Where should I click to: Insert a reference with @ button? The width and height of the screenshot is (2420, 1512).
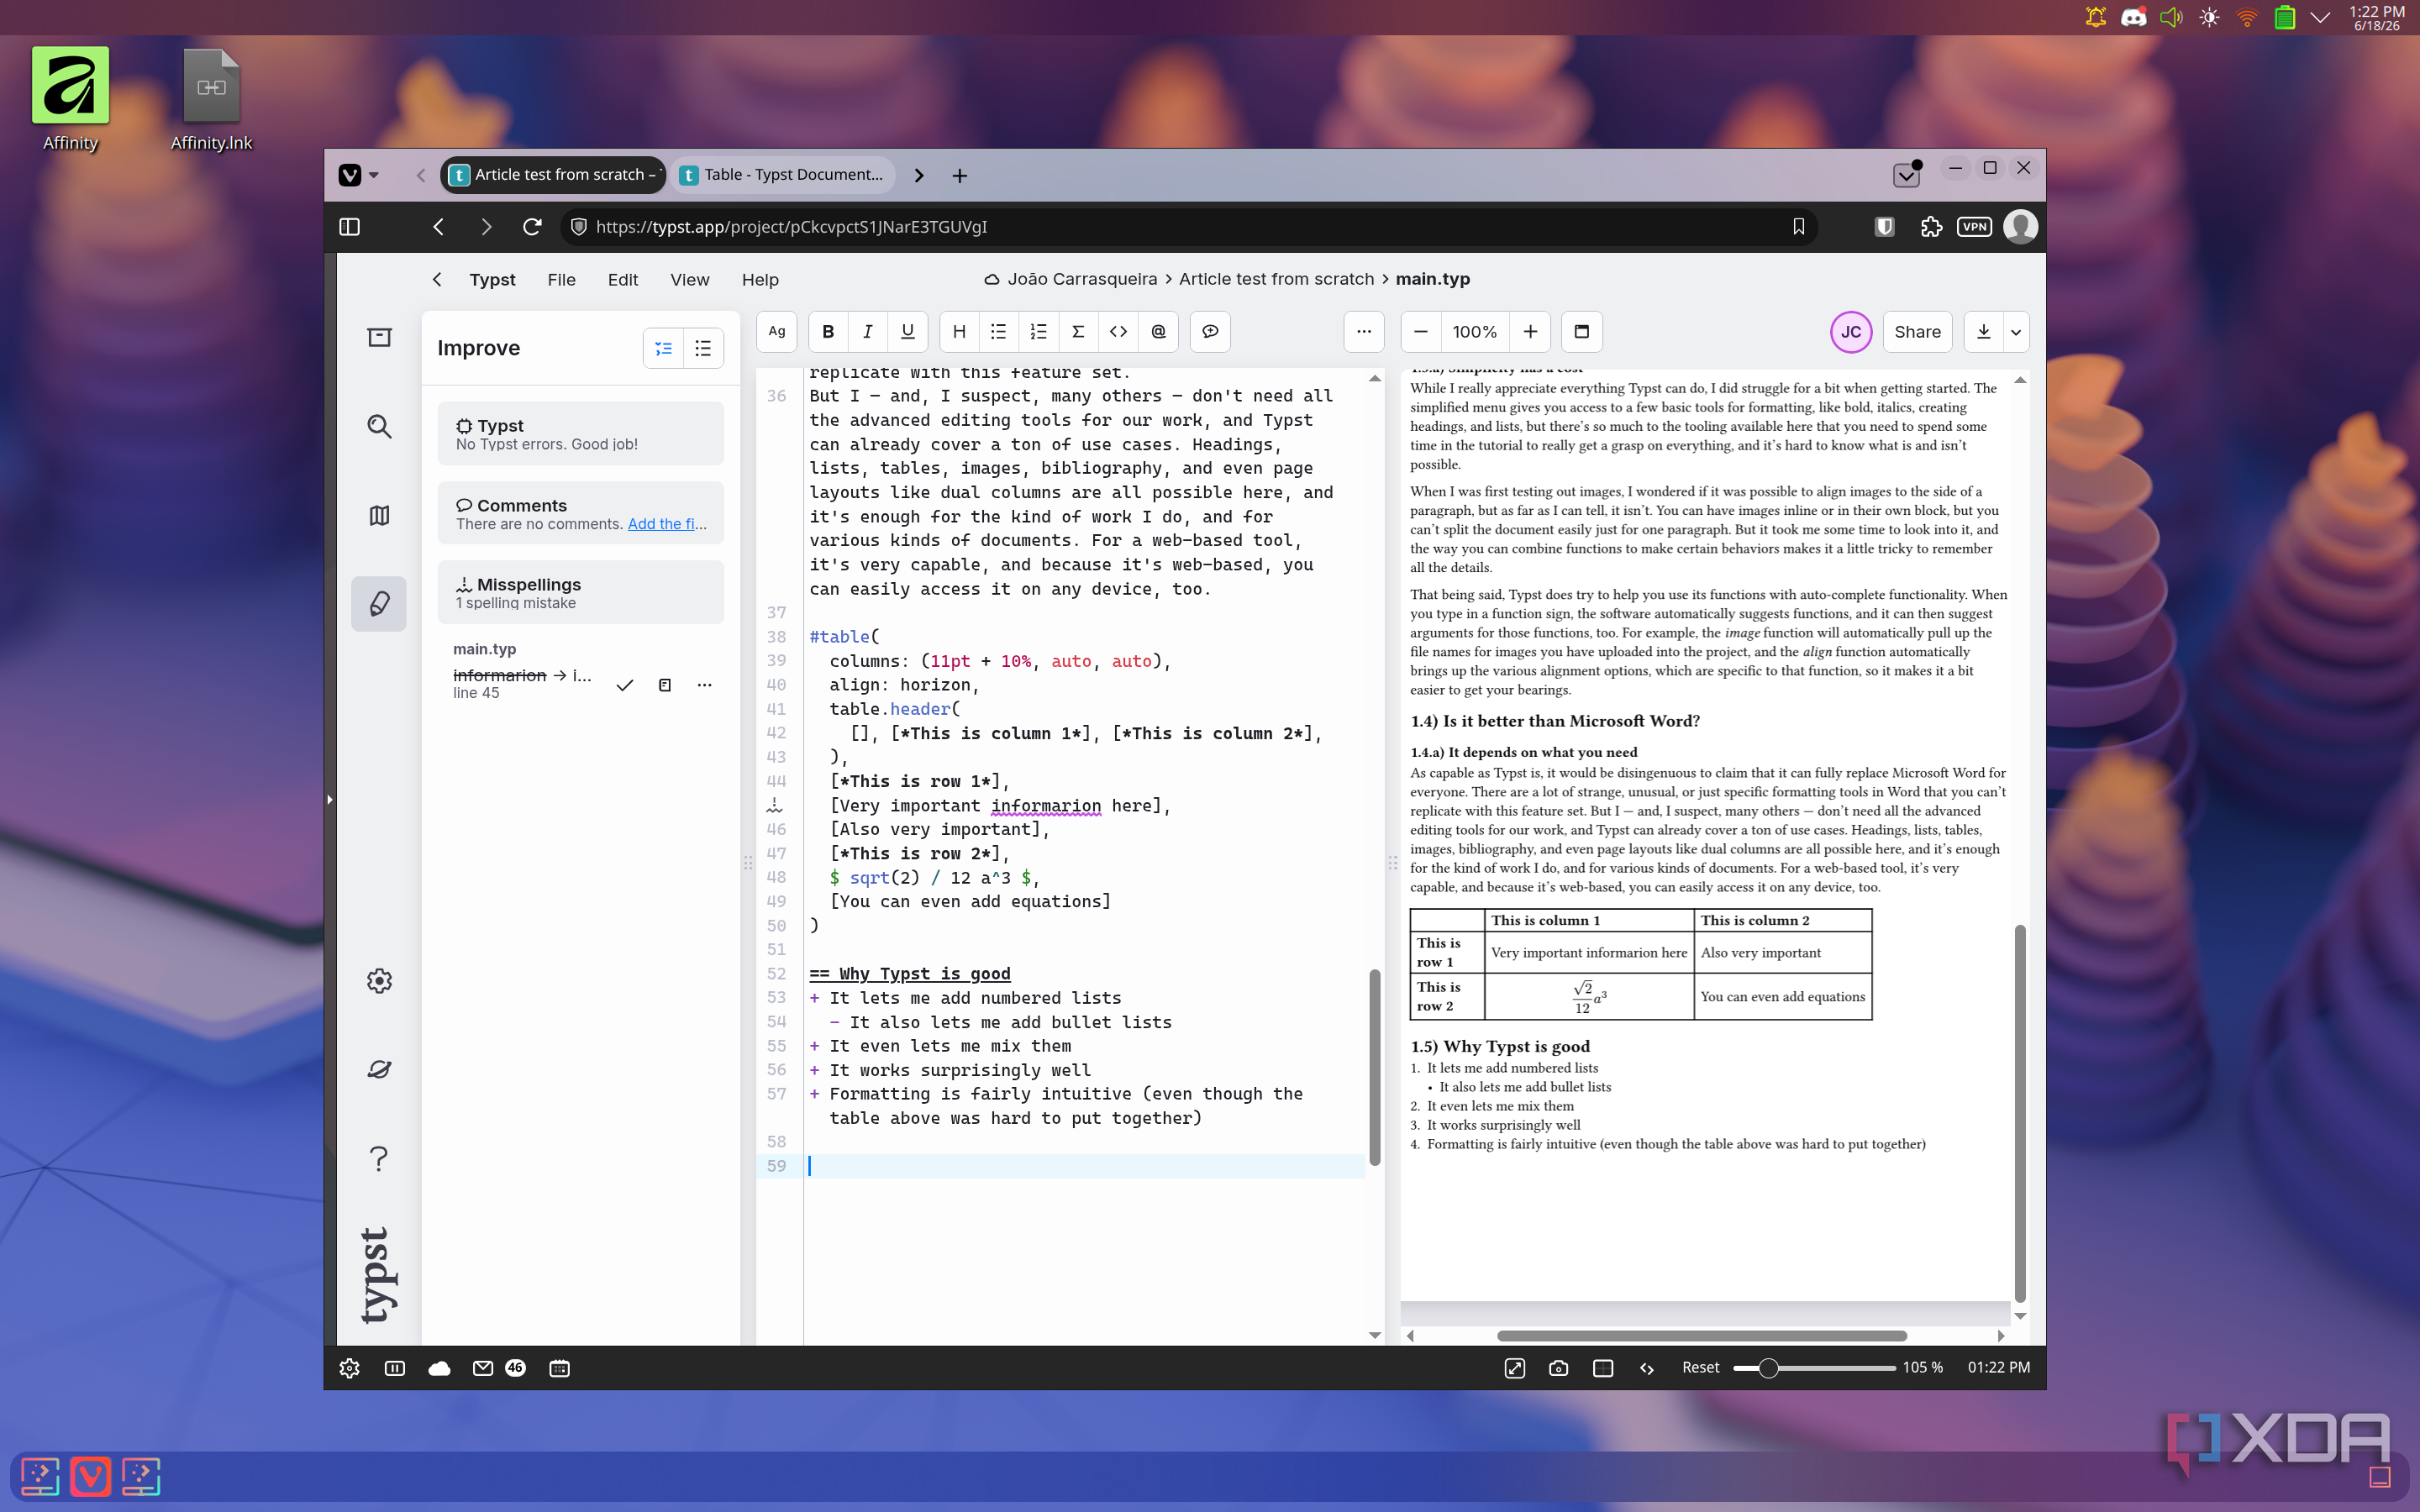click(x=1158, y=332)
